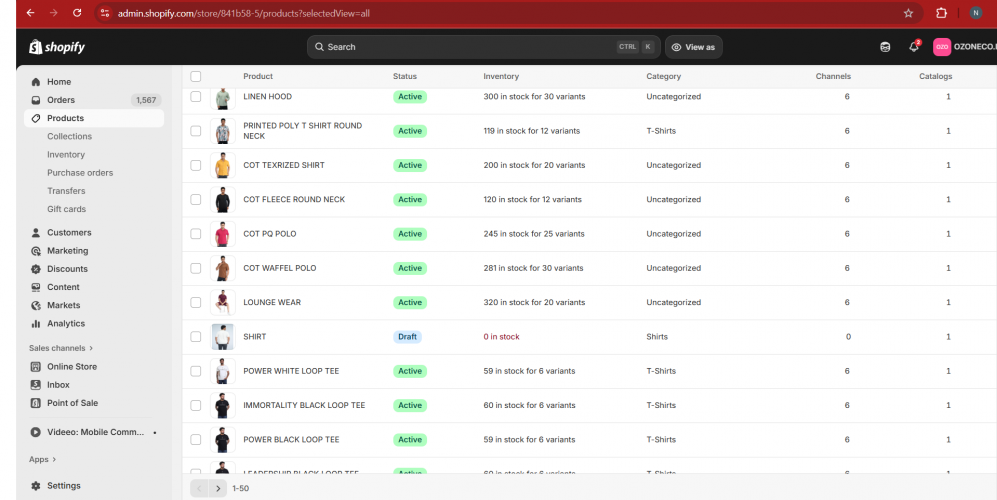The width and height of the screenshot is (997, 500).
Task: Sort by the Status column header
Action: (x=405, y=76)
